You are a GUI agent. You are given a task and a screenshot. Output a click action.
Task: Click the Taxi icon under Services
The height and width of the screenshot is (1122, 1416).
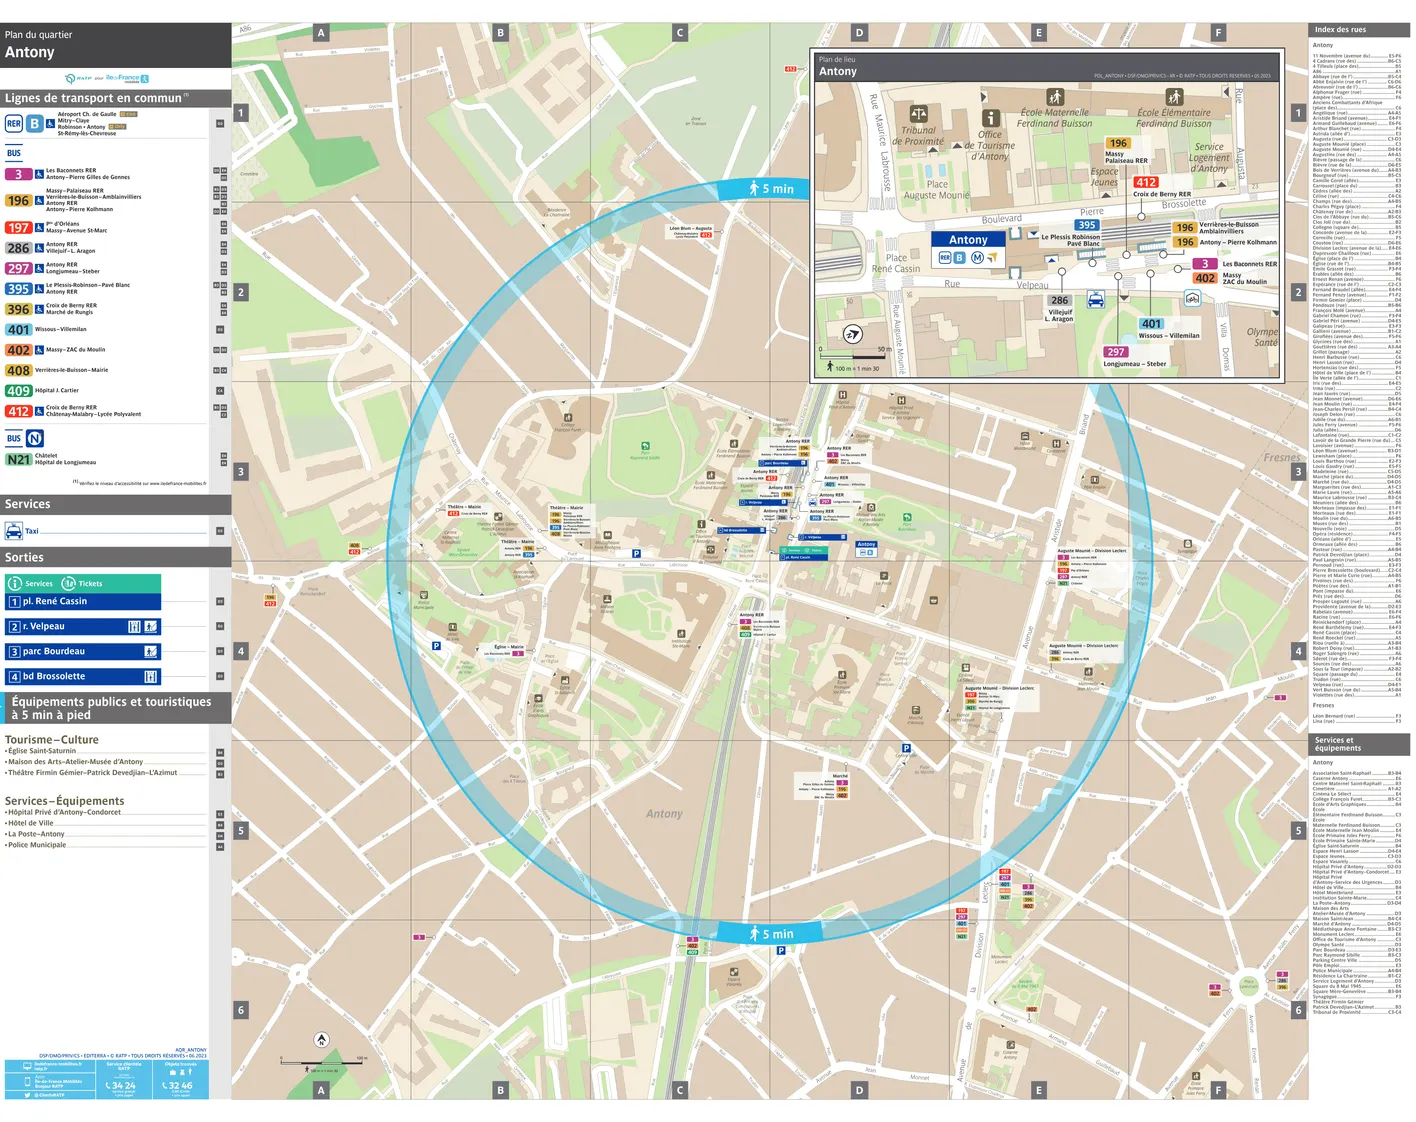pyautogui.click(x=14, y=531)
